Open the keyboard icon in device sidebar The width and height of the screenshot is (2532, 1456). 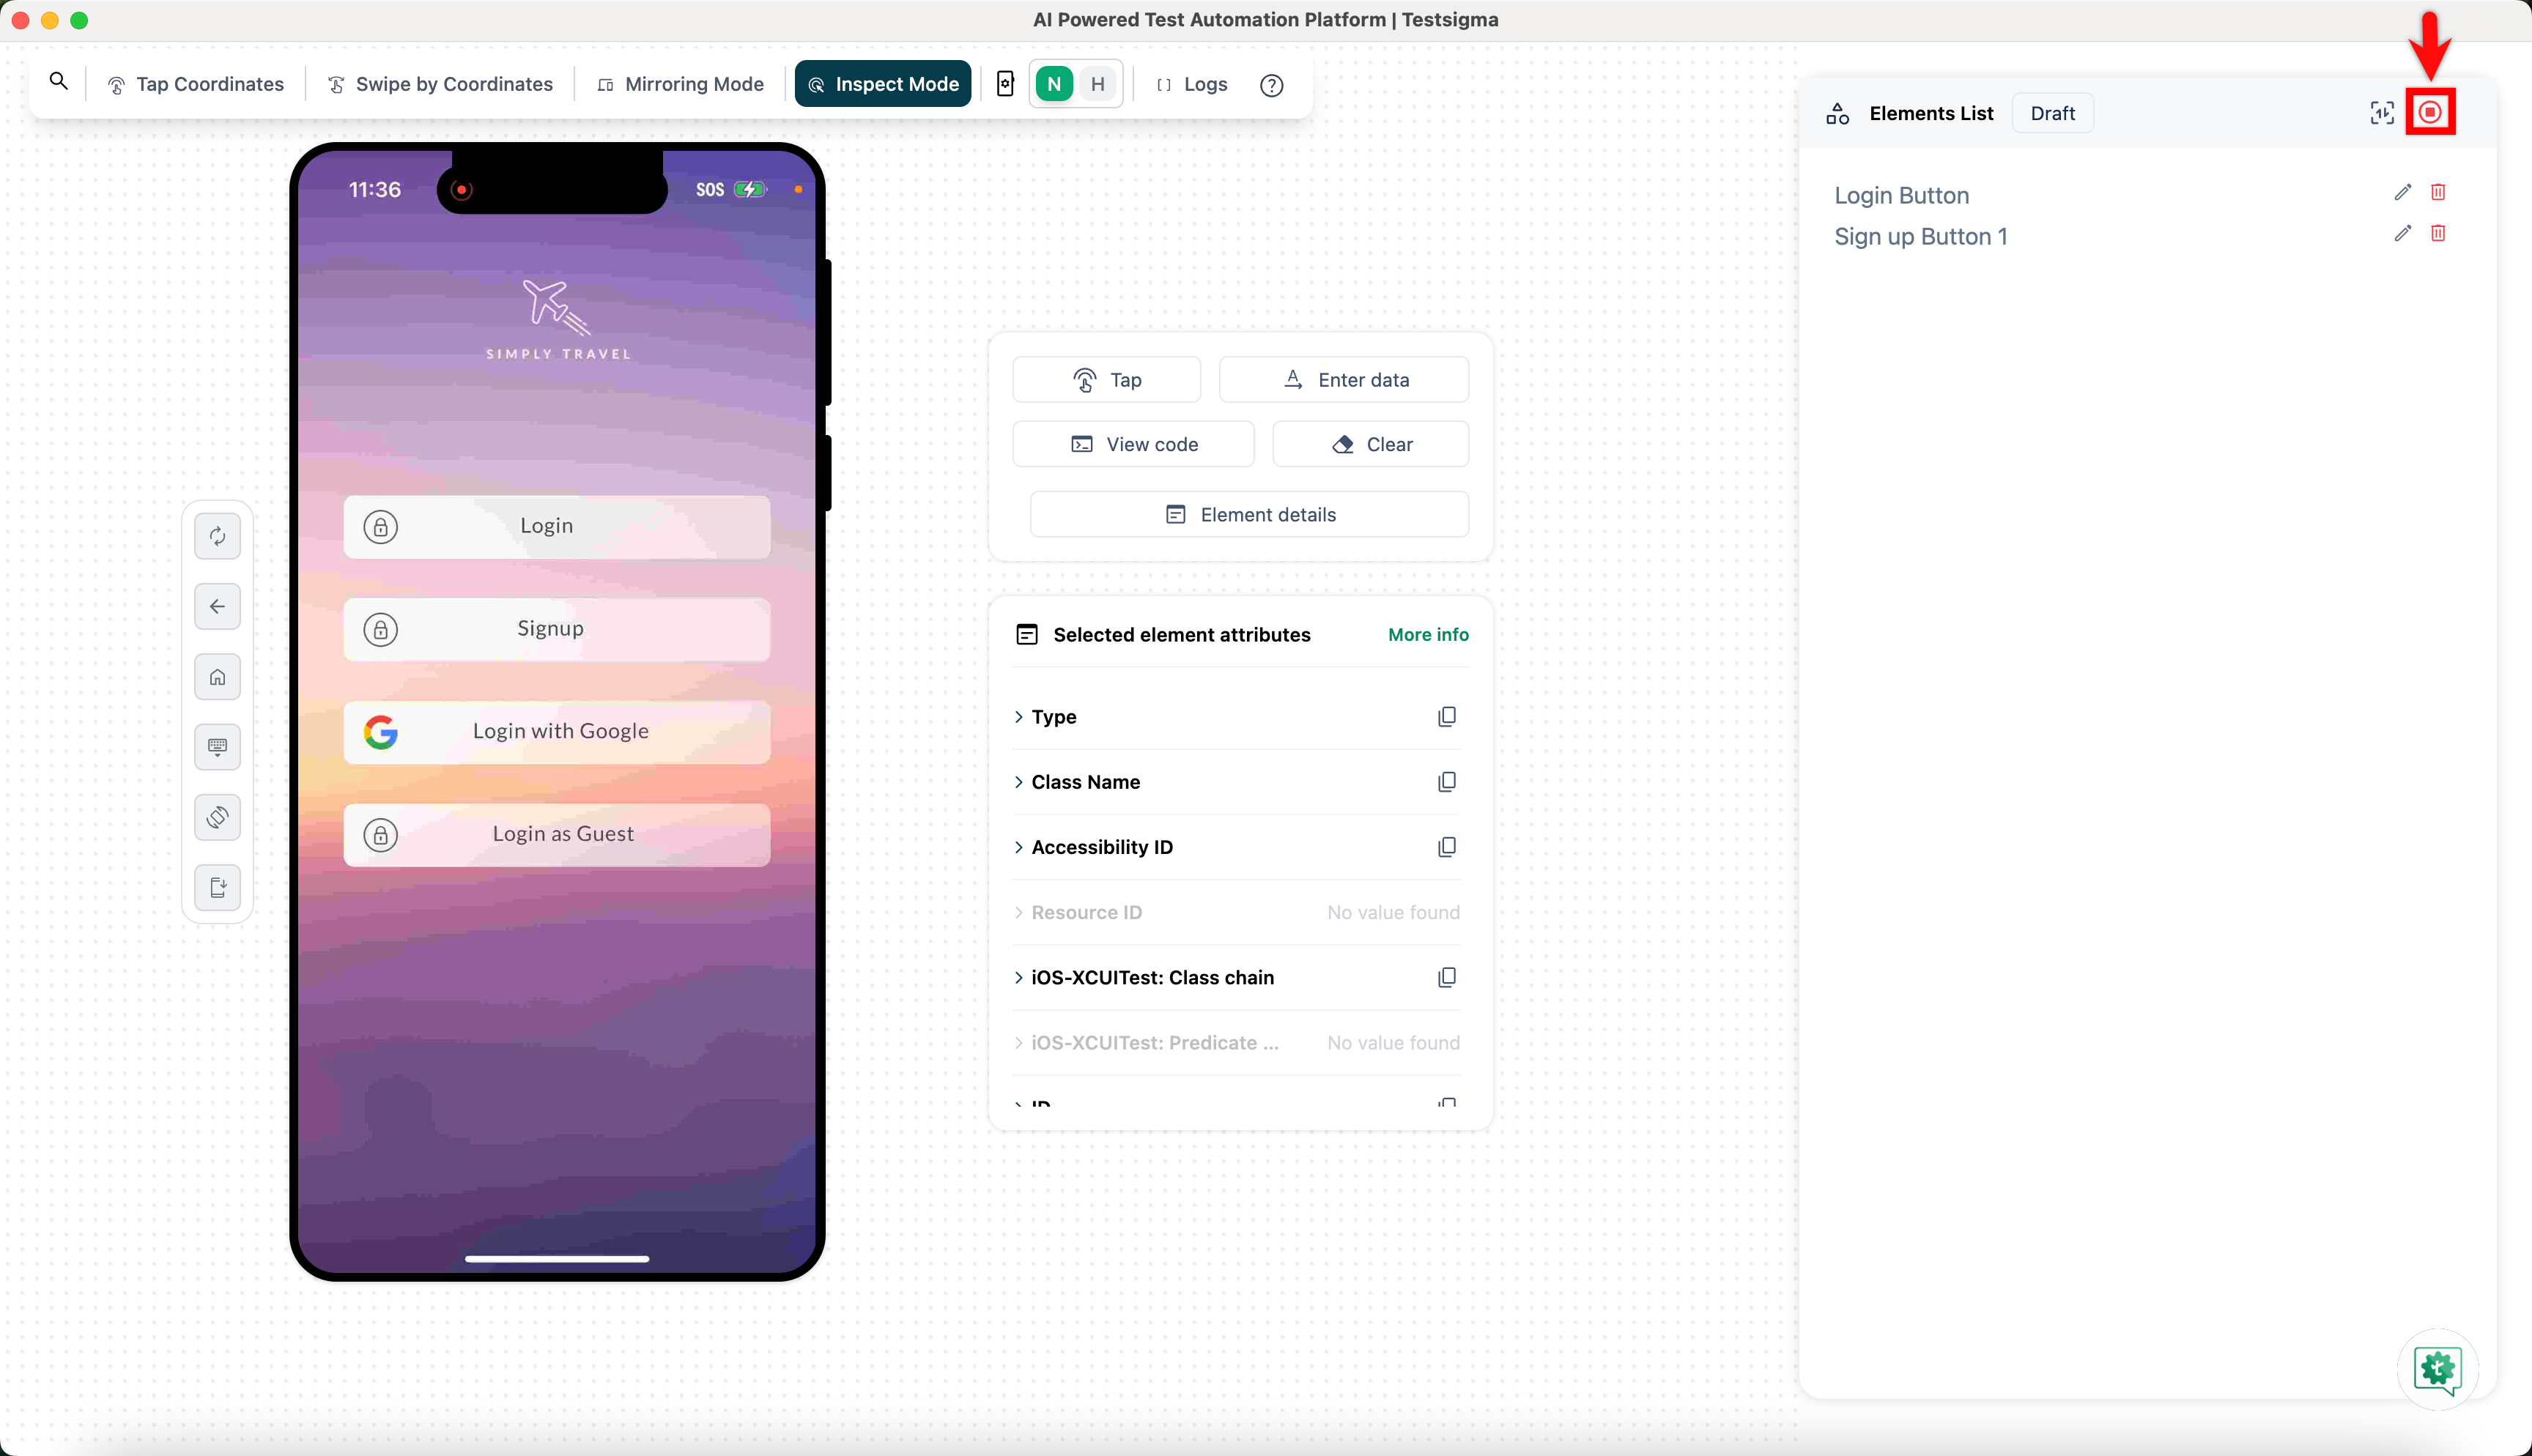click(217, 746)
